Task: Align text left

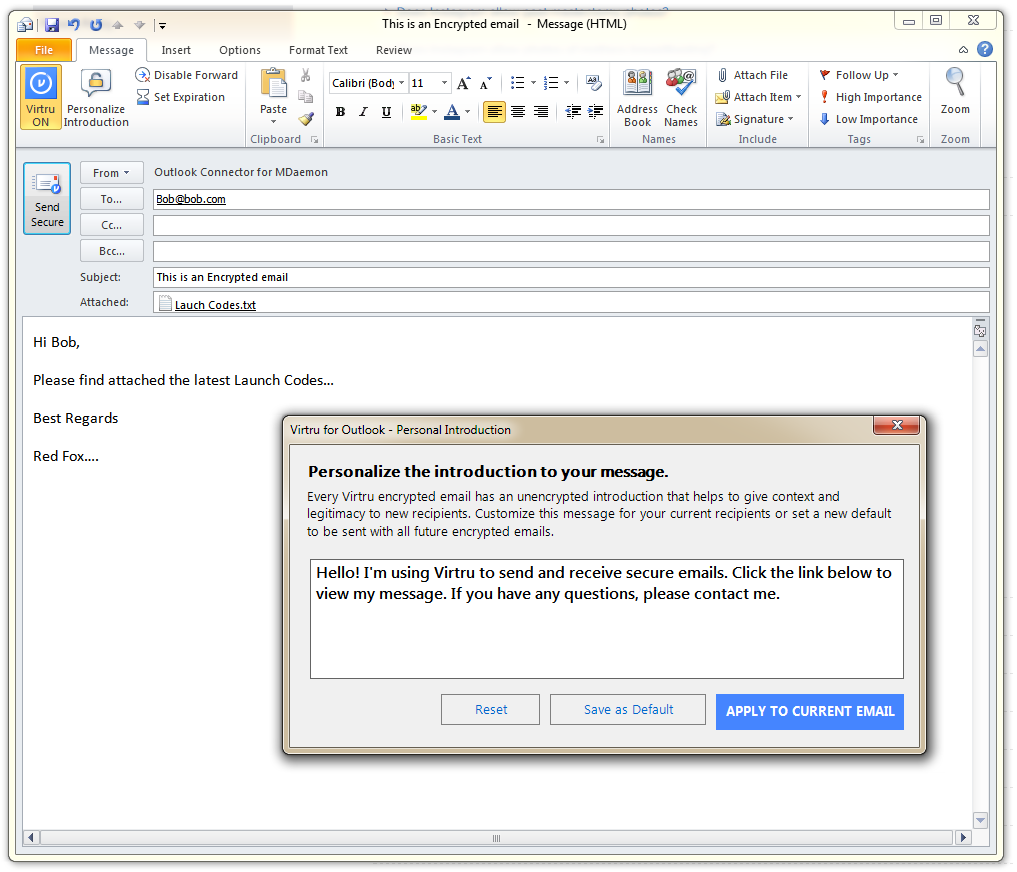Action: 494,112
